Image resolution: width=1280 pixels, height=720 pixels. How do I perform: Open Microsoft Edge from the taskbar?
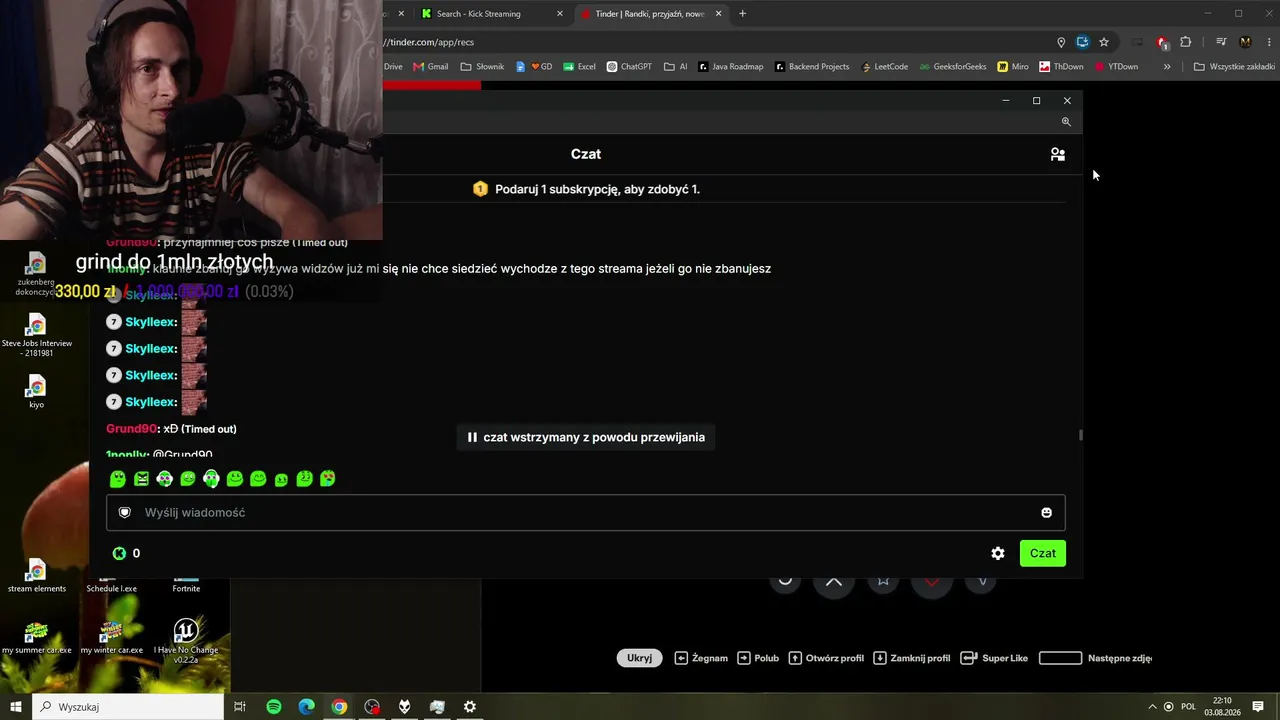tap(306, 707)
